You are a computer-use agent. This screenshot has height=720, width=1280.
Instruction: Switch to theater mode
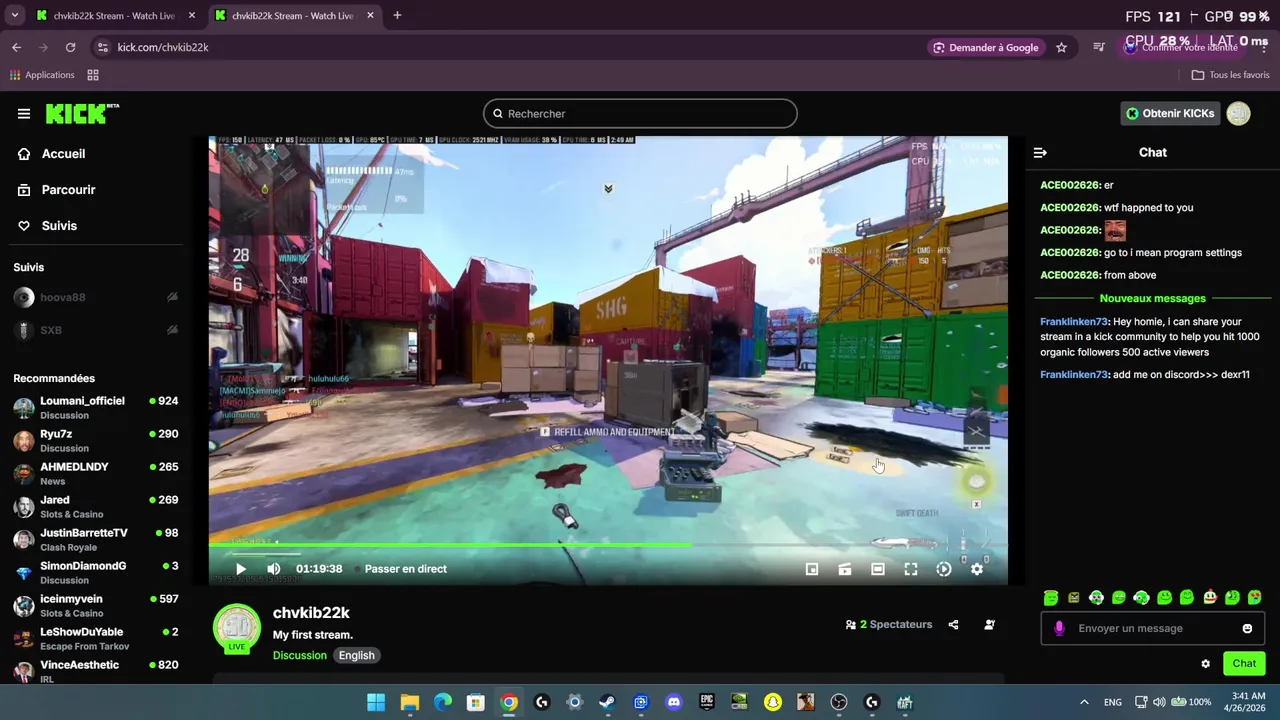point(878,569)
